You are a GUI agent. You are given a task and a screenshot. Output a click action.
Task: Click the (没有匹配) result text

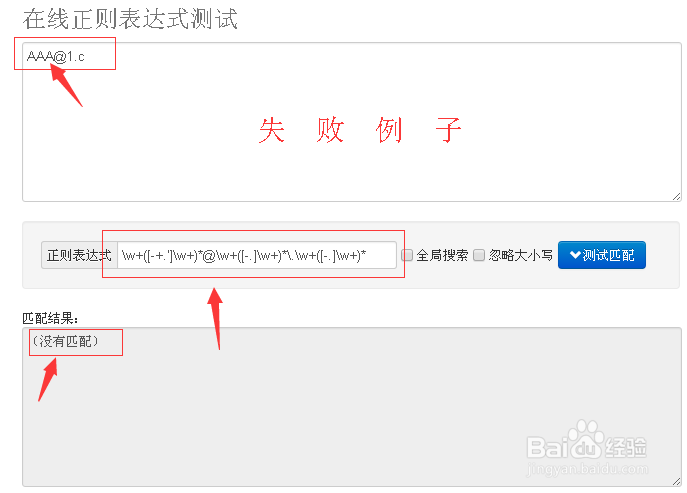[65, 341]
